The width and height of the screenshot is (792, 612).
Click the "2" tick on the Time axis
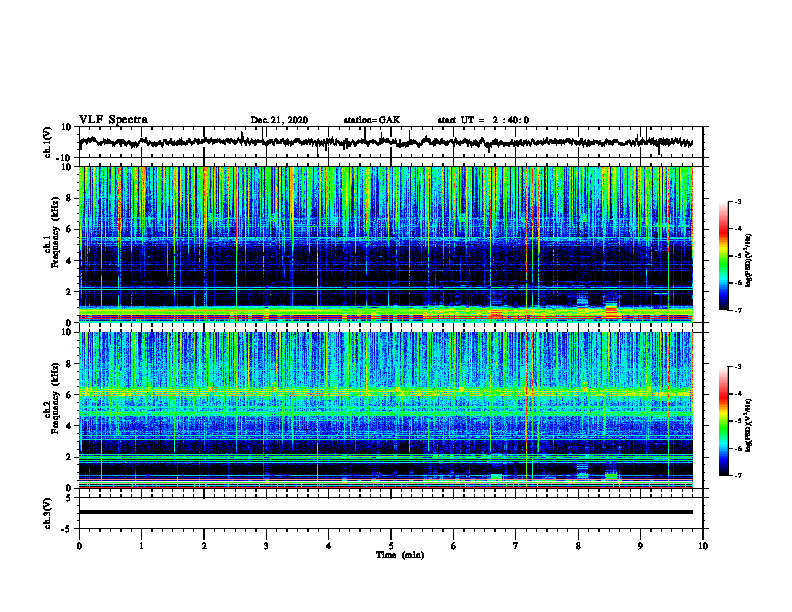point(204,546)
